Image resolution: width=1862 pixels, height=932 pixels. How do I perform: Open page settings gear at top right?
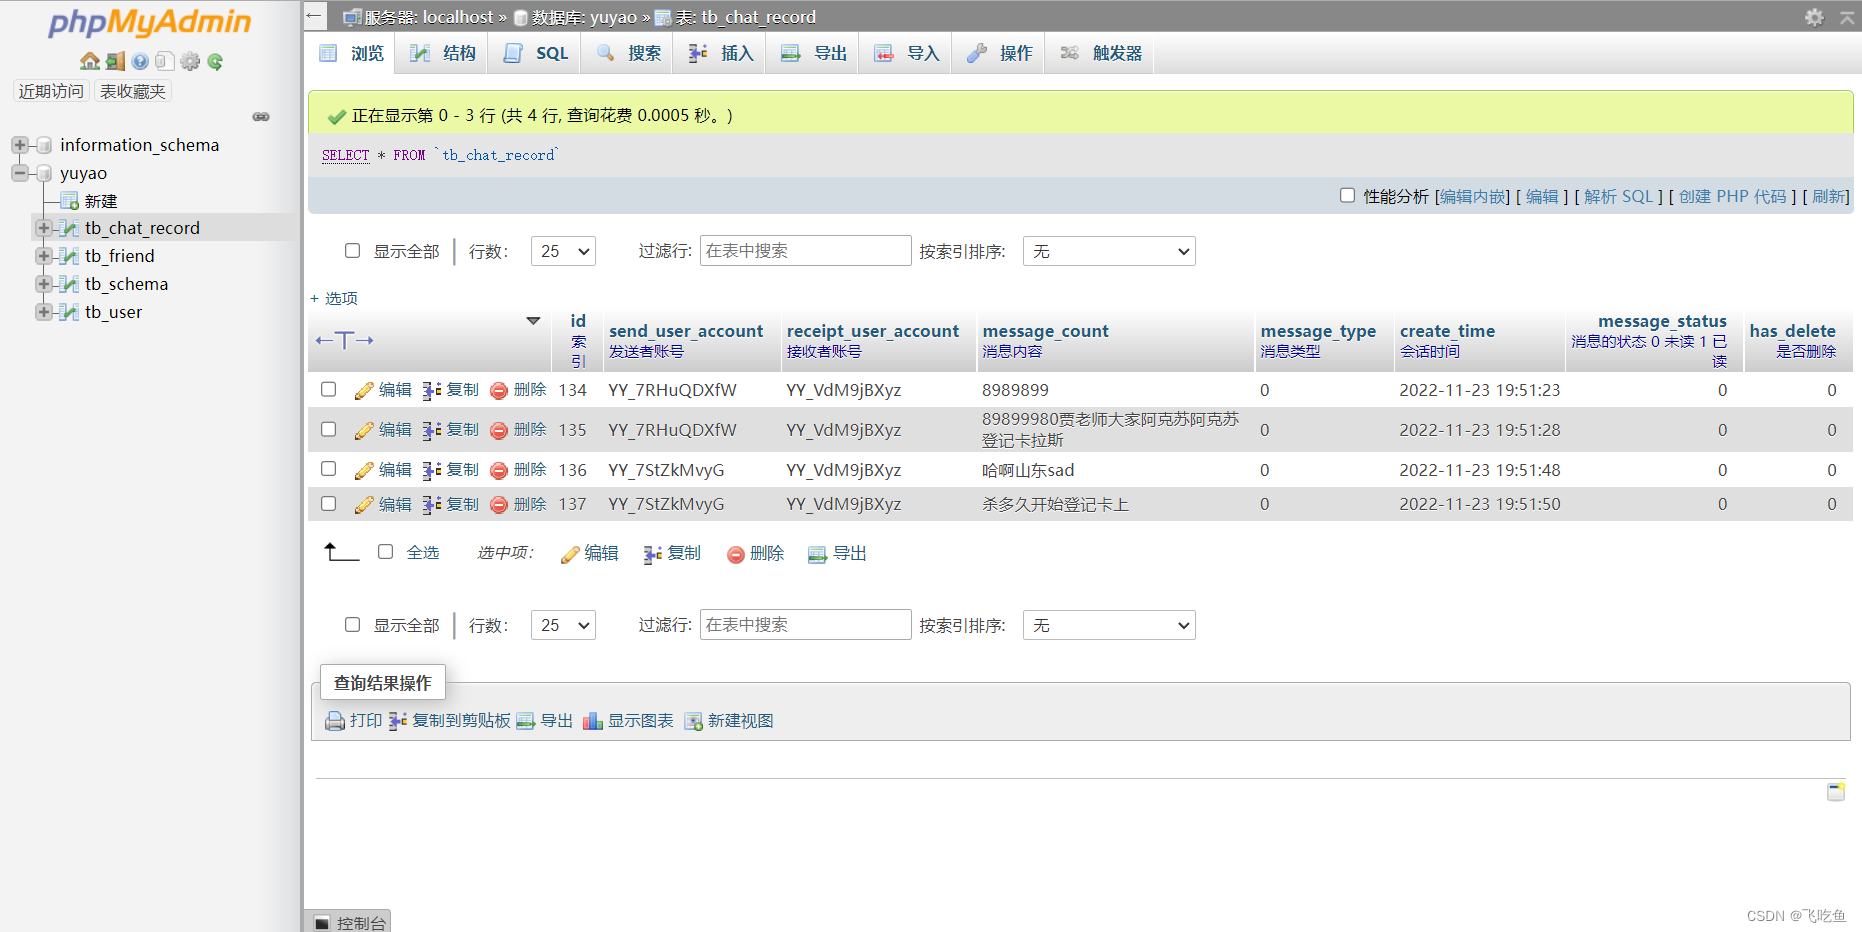[x=1814, y=17]
